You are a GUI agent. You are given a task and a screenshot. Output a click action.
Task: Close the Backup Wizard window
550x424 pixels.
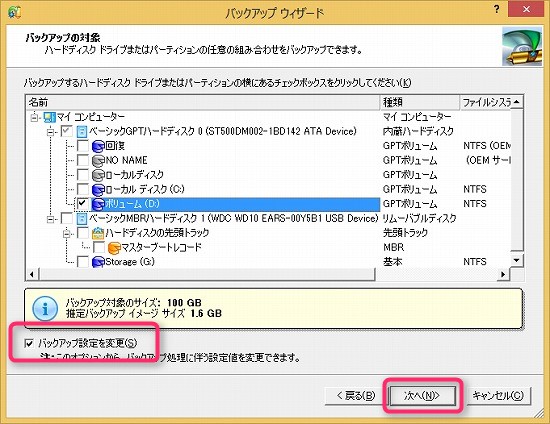tap(526, 10)
